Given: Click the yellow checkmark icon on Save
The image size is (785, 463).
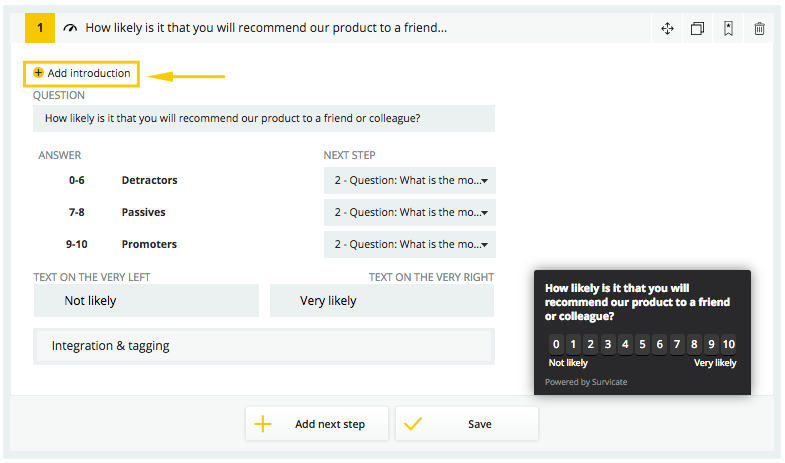Looking at the screenshot, I should click(x=413, y=424).
